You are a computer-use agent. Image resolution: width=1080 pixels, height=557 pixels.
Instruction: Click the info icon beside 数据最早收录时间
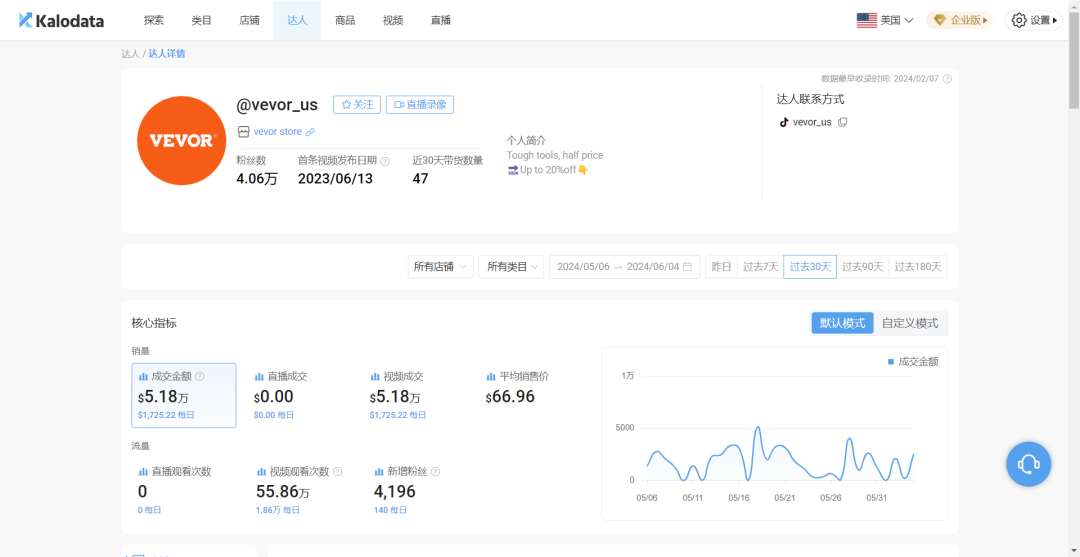[x=947, y=79]
